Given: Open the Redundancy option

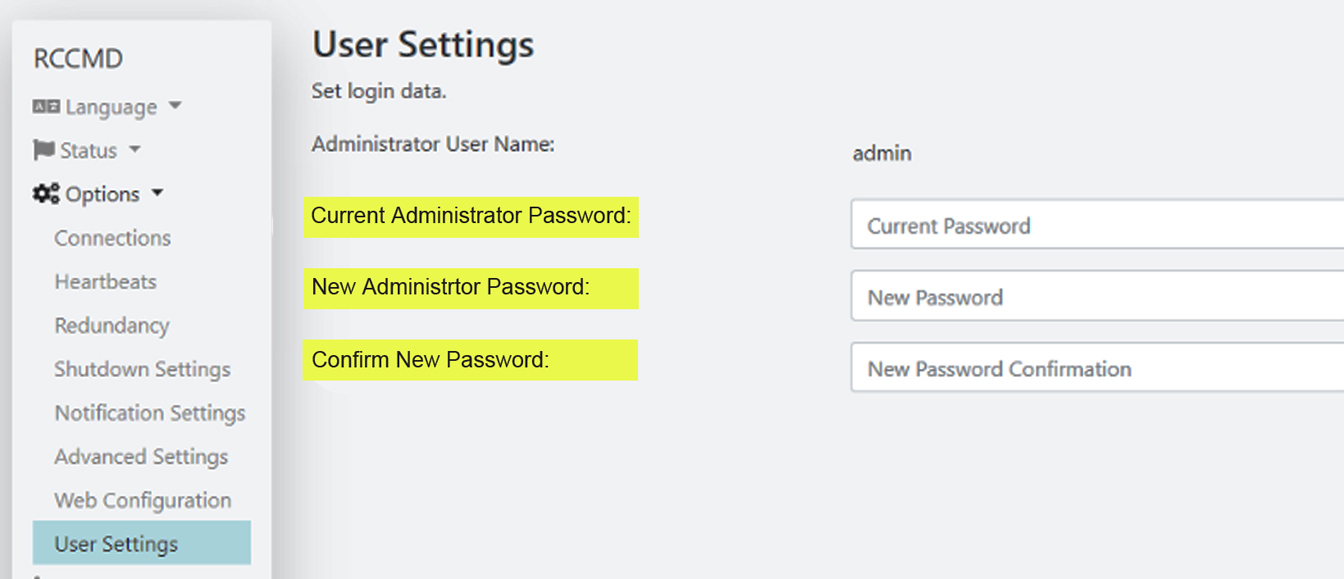Looking at the screenshot, I should [111, 326].
